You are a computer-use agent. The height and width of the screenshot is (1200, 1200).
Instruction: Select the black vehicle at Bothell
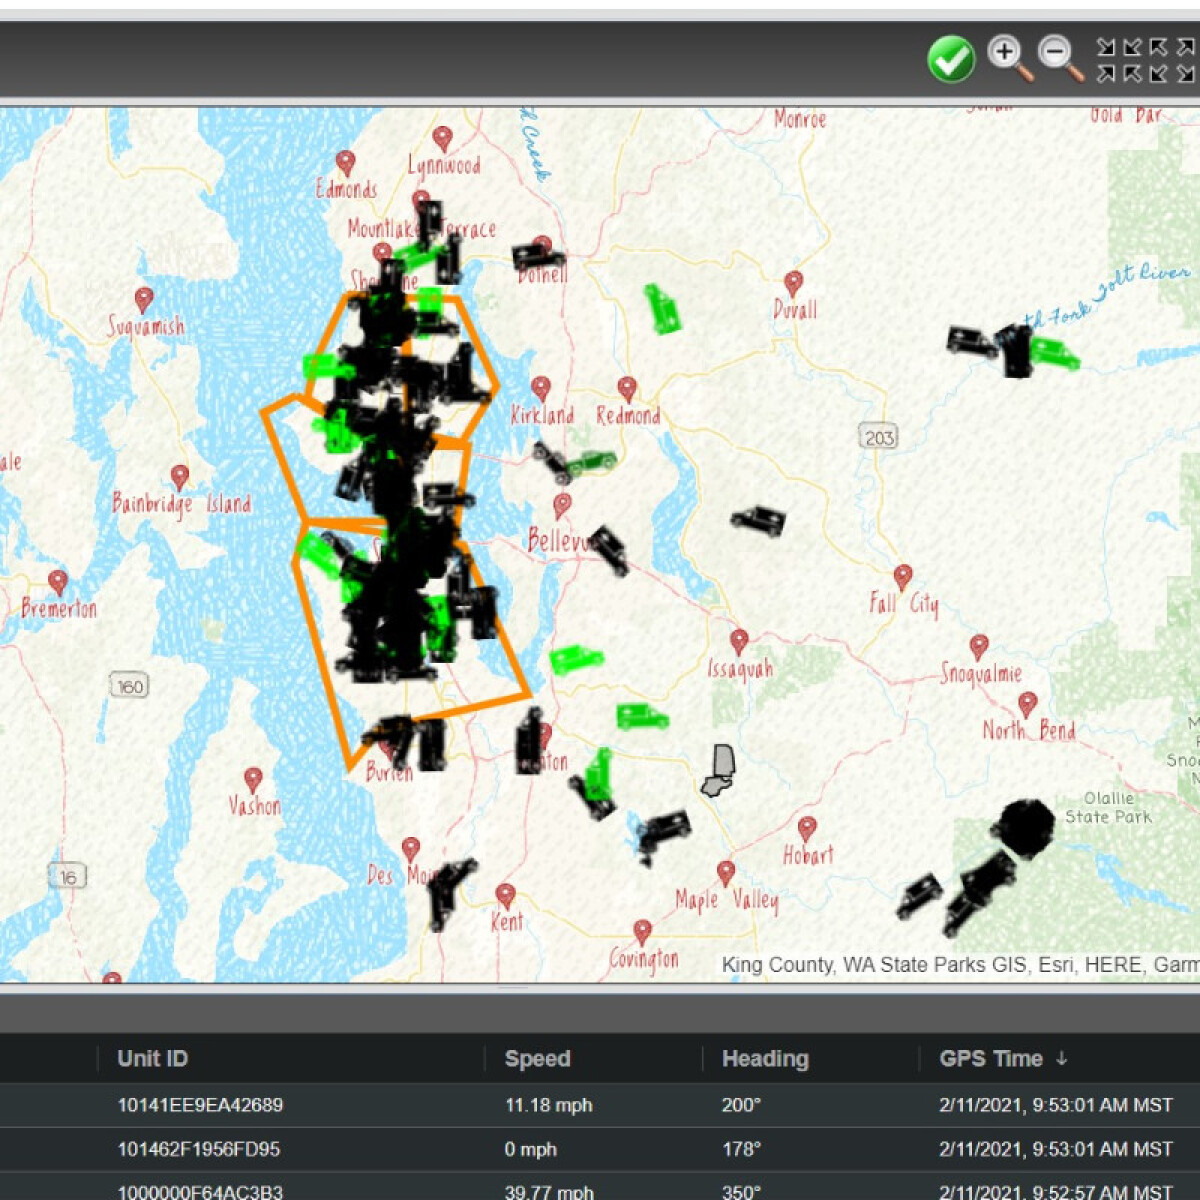coord(538,257)
